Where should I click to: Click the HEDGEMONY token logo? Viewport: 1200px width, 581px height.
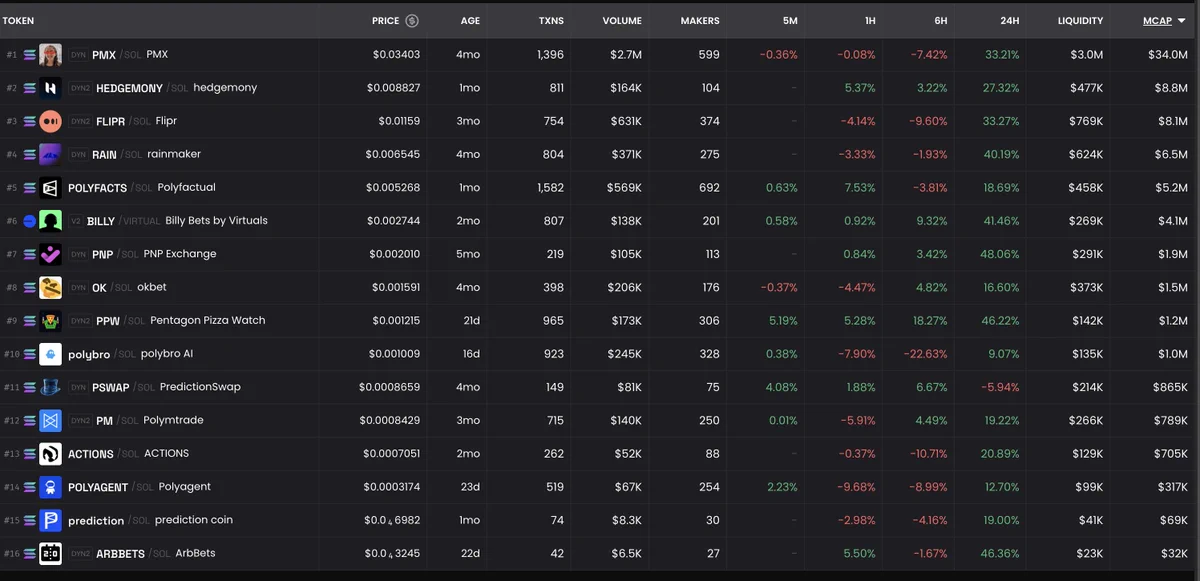[x=50, y=88]
